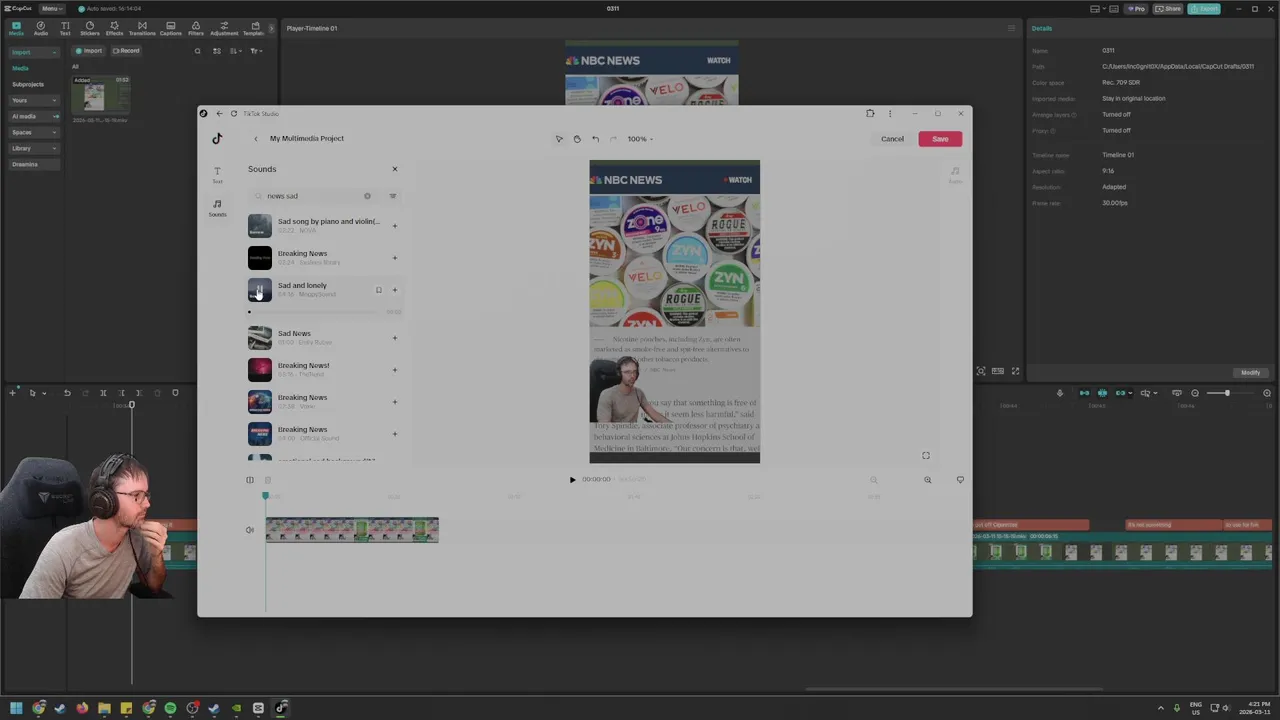1280x720 pixels.
Task: Switch to CapCut Transitions tab
Action: coord(142,28)
